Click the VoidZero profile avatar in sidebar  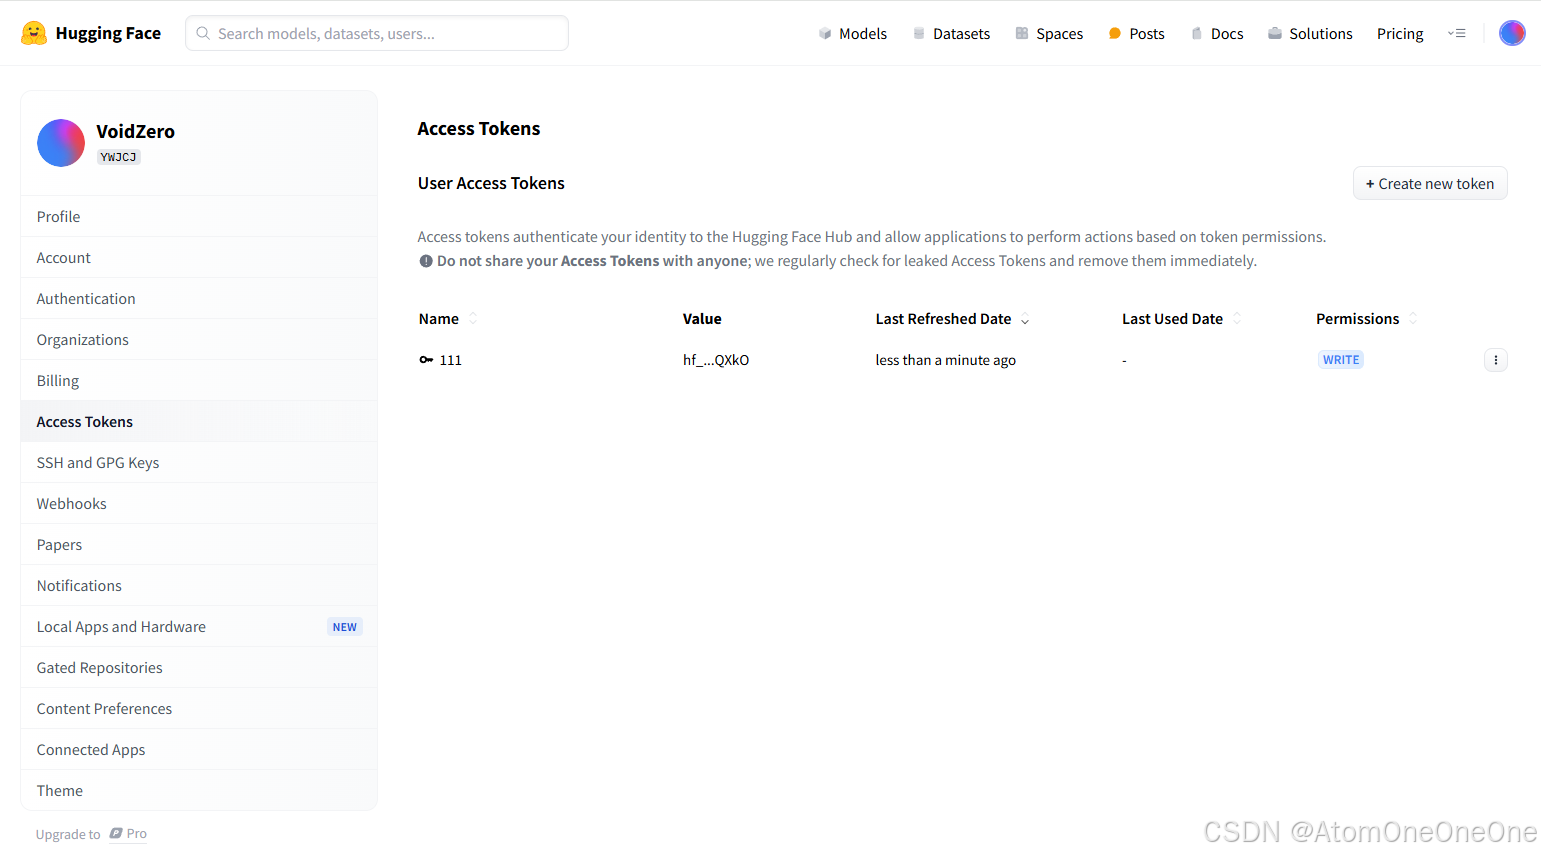pos(61,143)
